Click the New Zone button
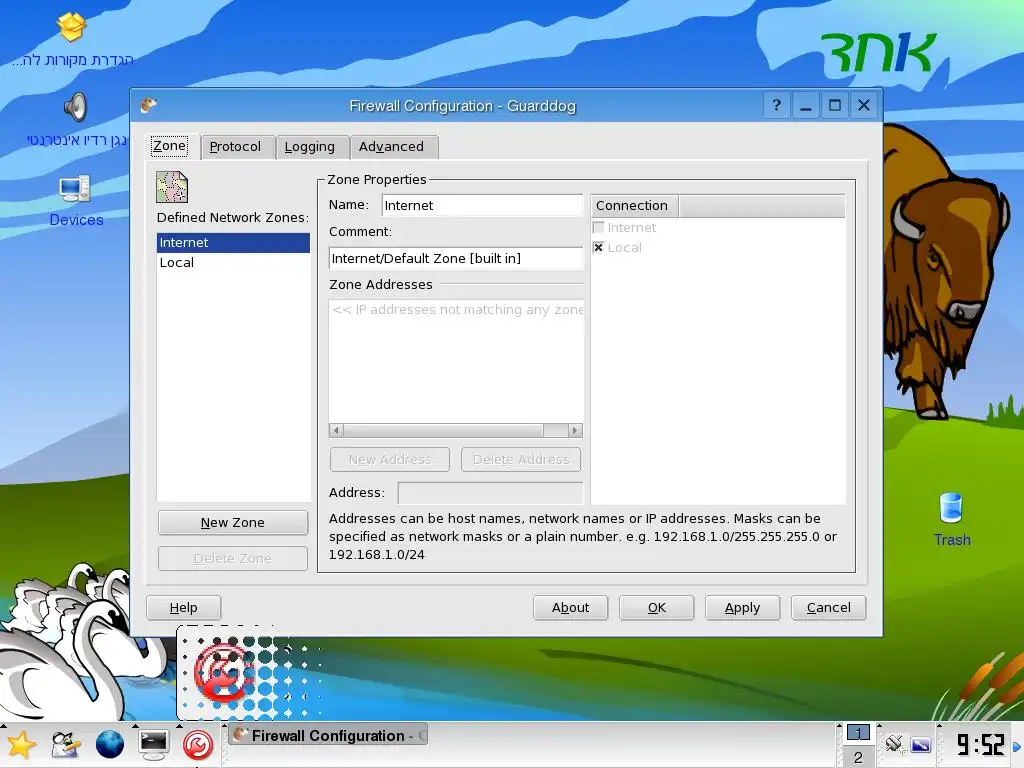1024x768 pixels. (232, 522)
